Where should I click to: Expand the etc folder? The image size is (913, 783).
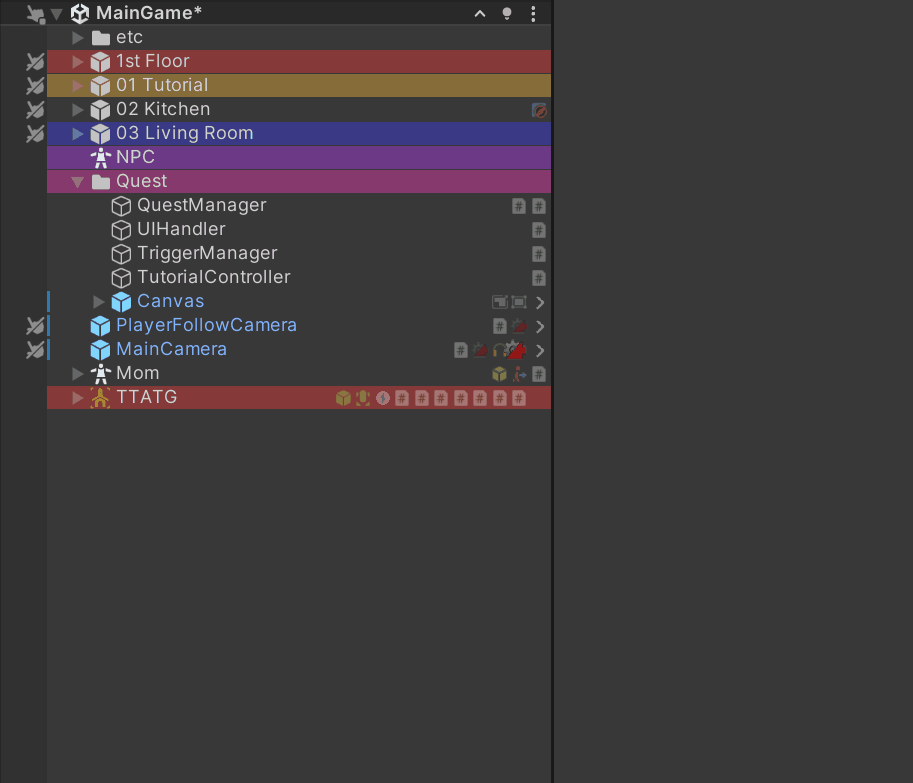click(x=77, y=38)
